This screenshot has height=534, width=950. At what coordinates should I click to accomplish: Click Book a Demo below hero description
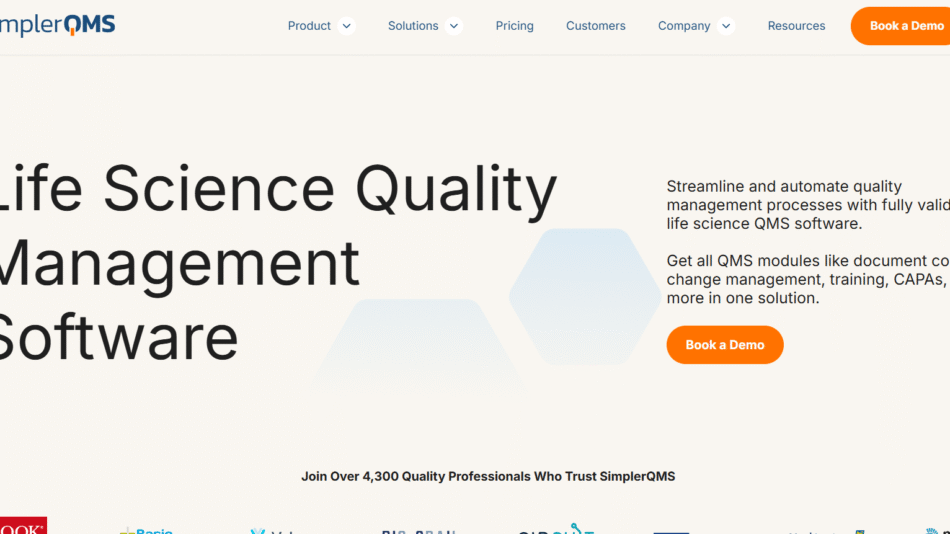coord(725,345)
